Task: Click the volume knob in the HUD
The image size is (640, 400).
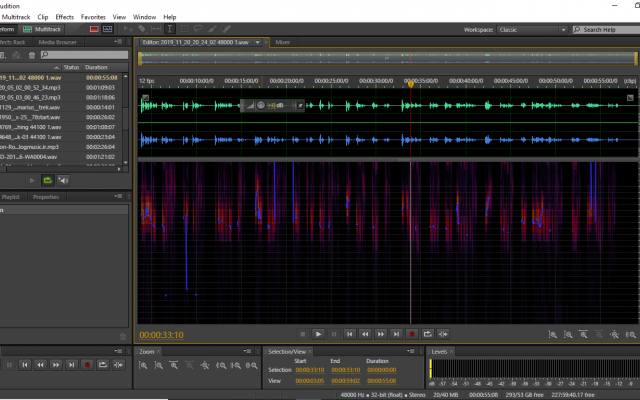Action: (260, 105)
